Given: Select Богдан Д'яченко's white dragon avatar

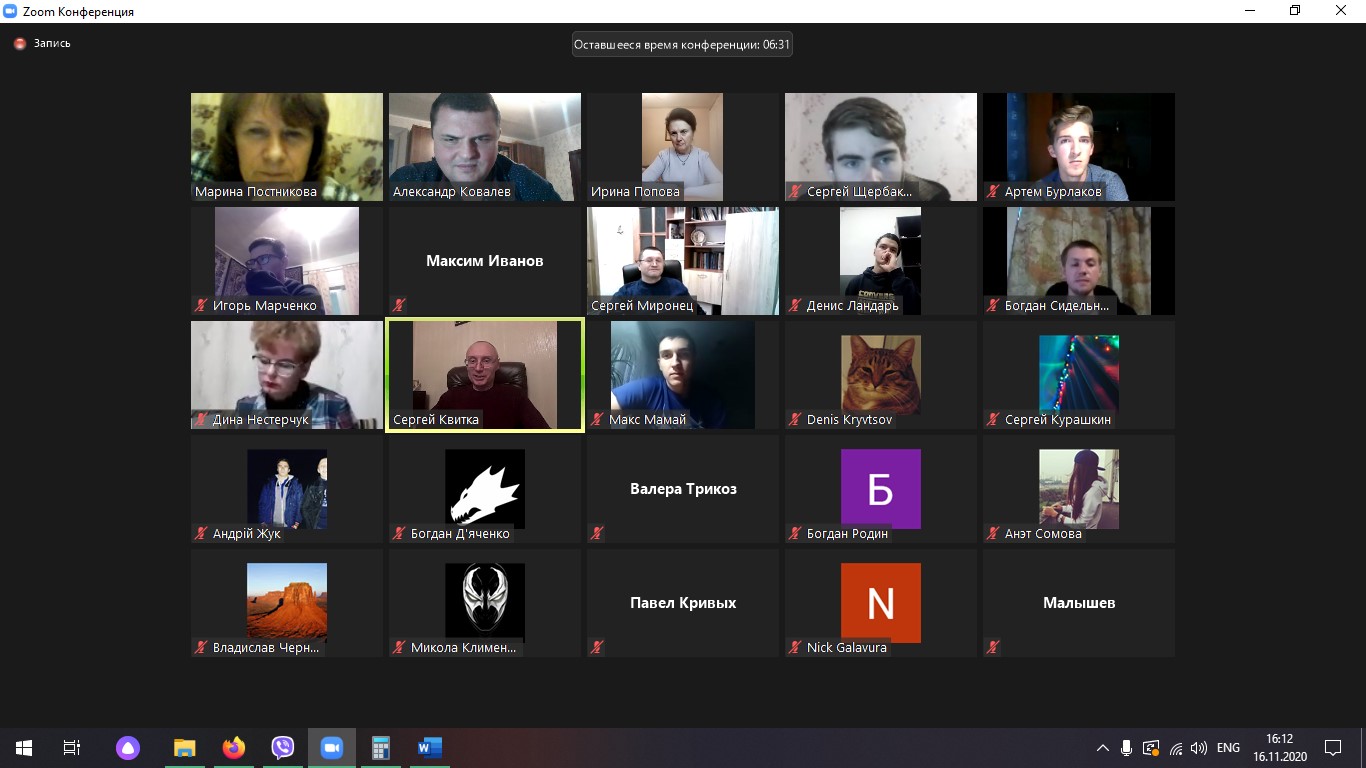Looking at the screenshot, I should 485,489.
